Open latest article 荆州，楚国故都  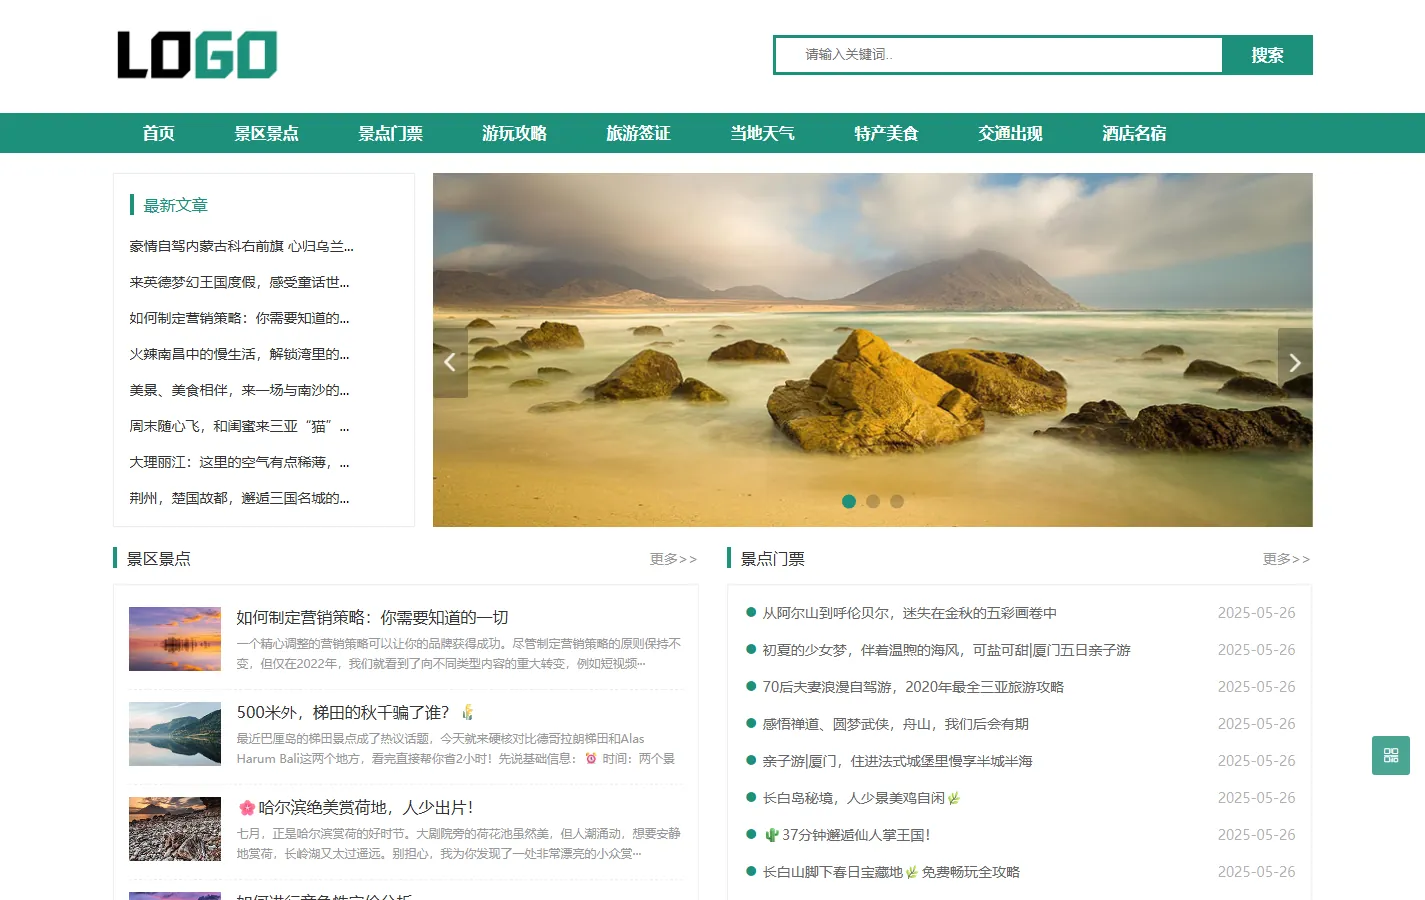[x=239, y=498]
